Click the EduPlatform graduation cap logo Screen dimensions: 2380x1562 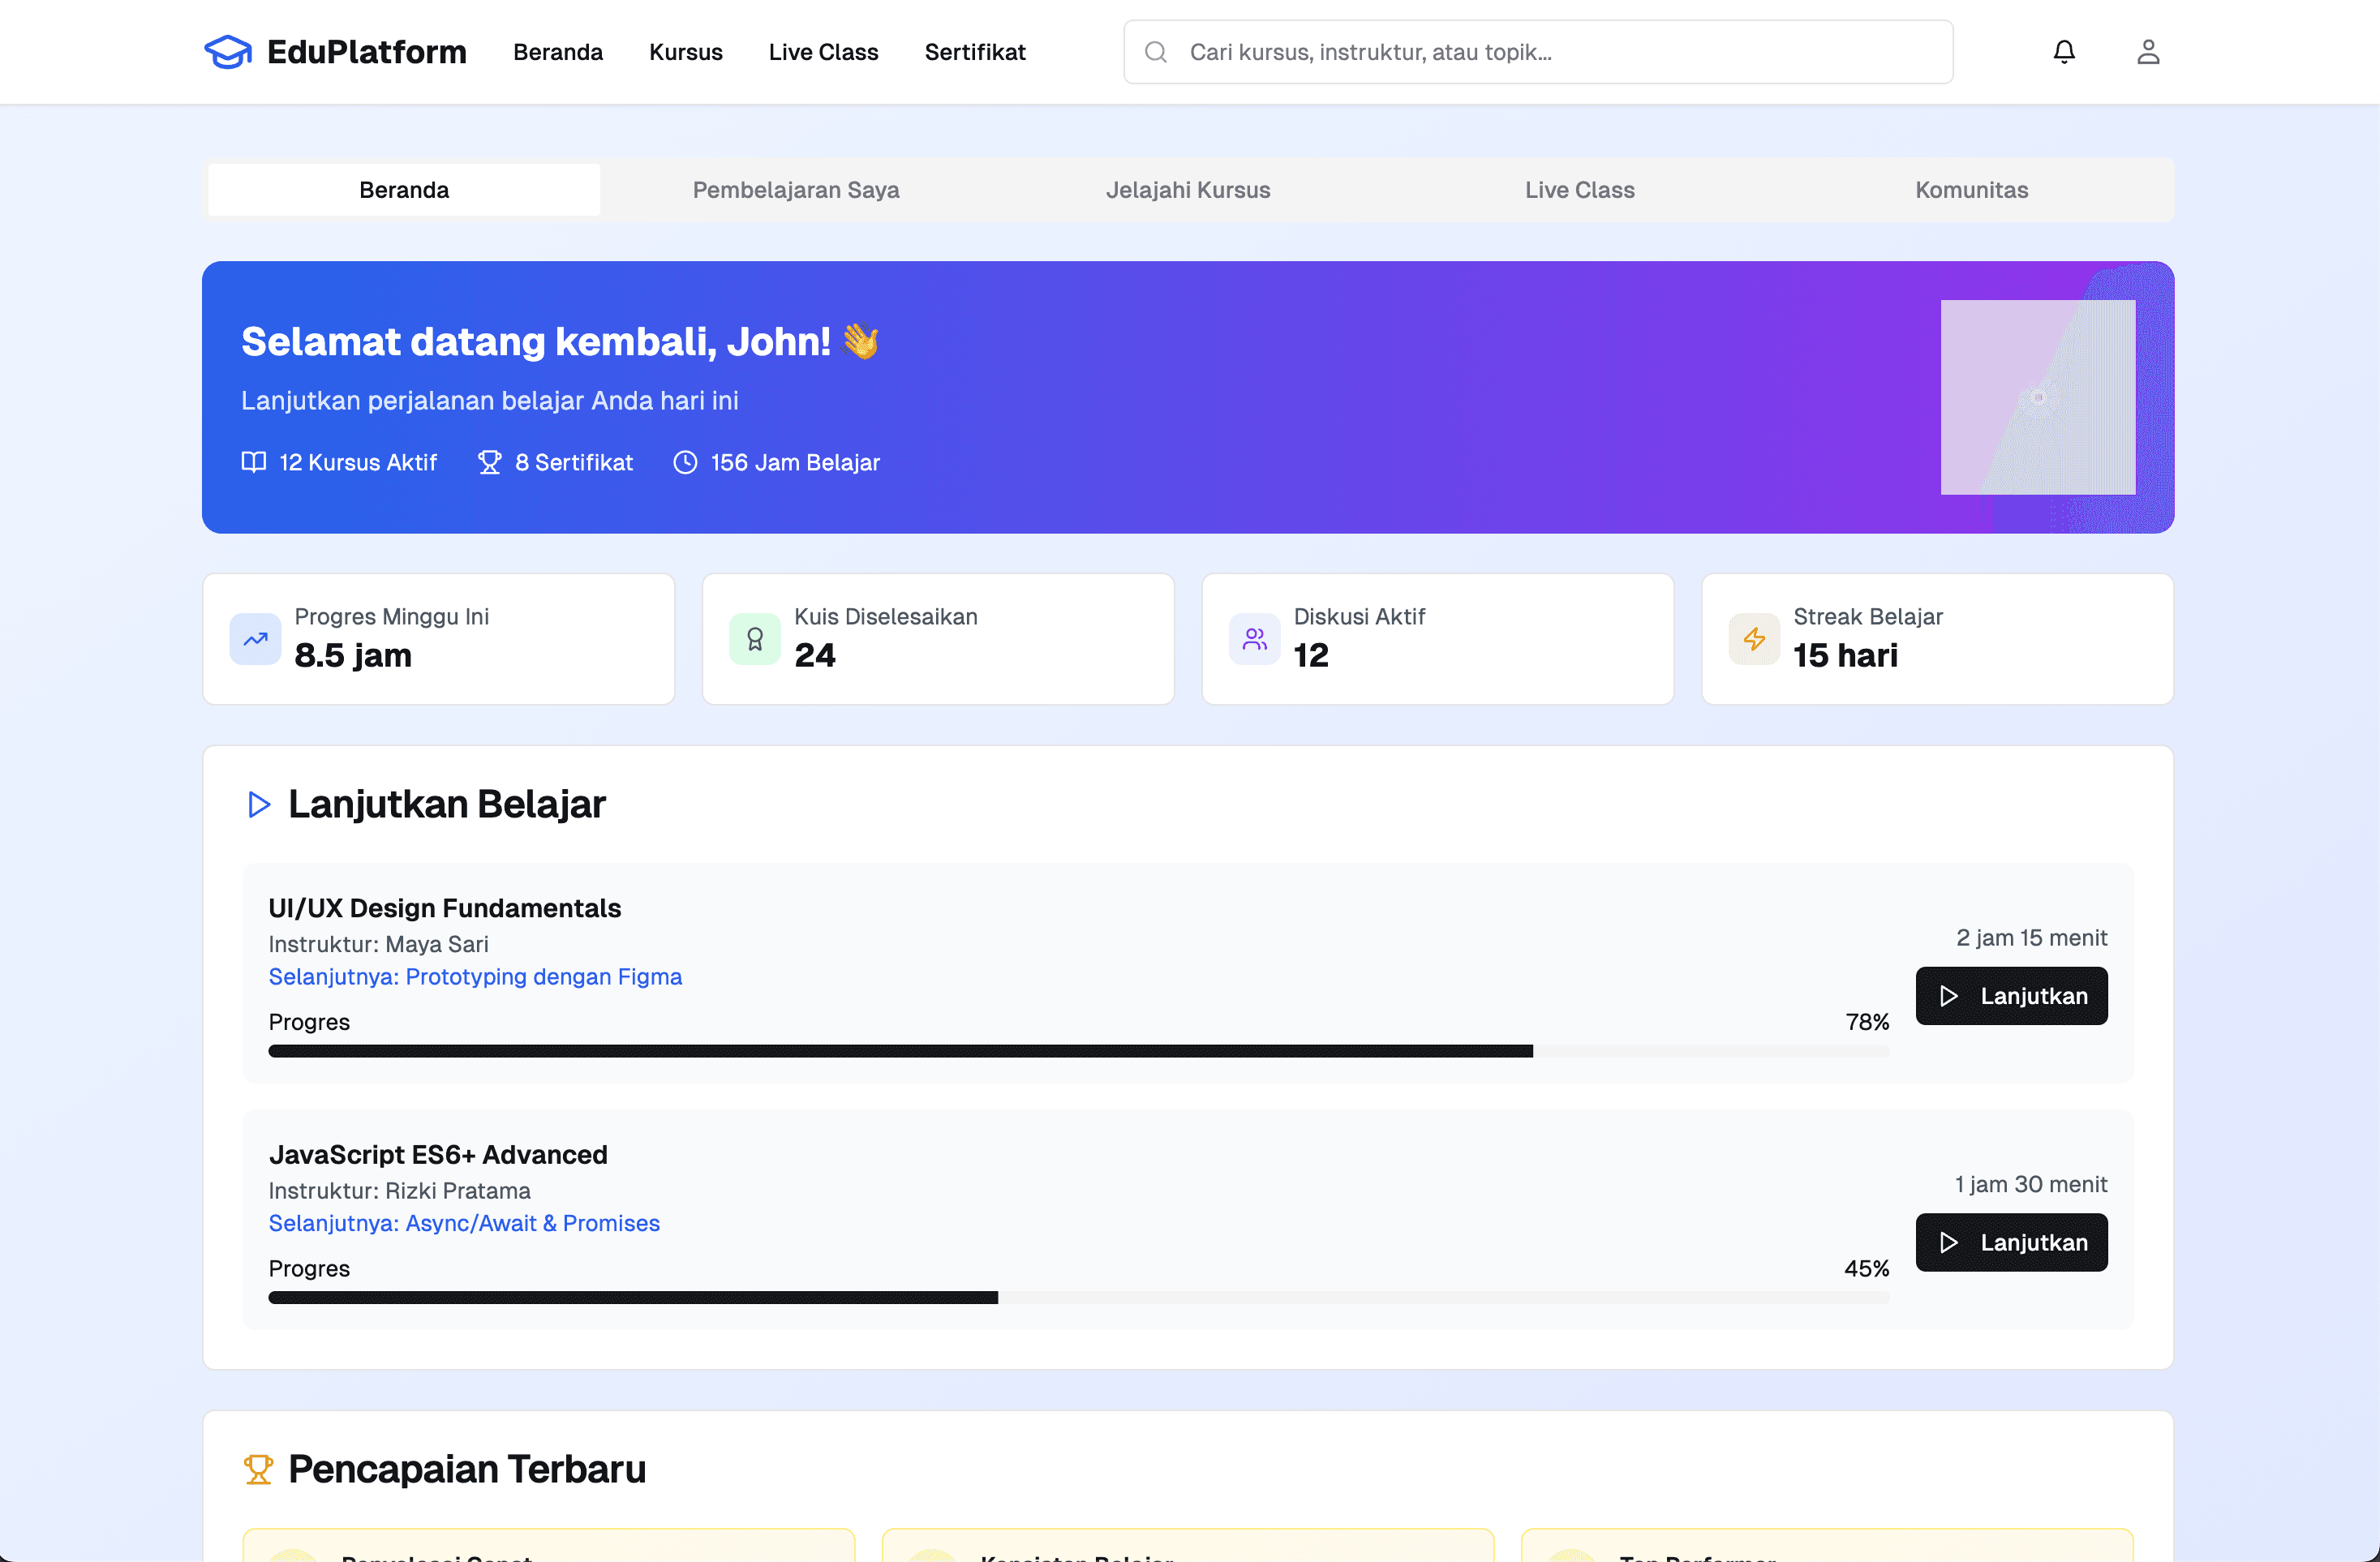[228, 52]
